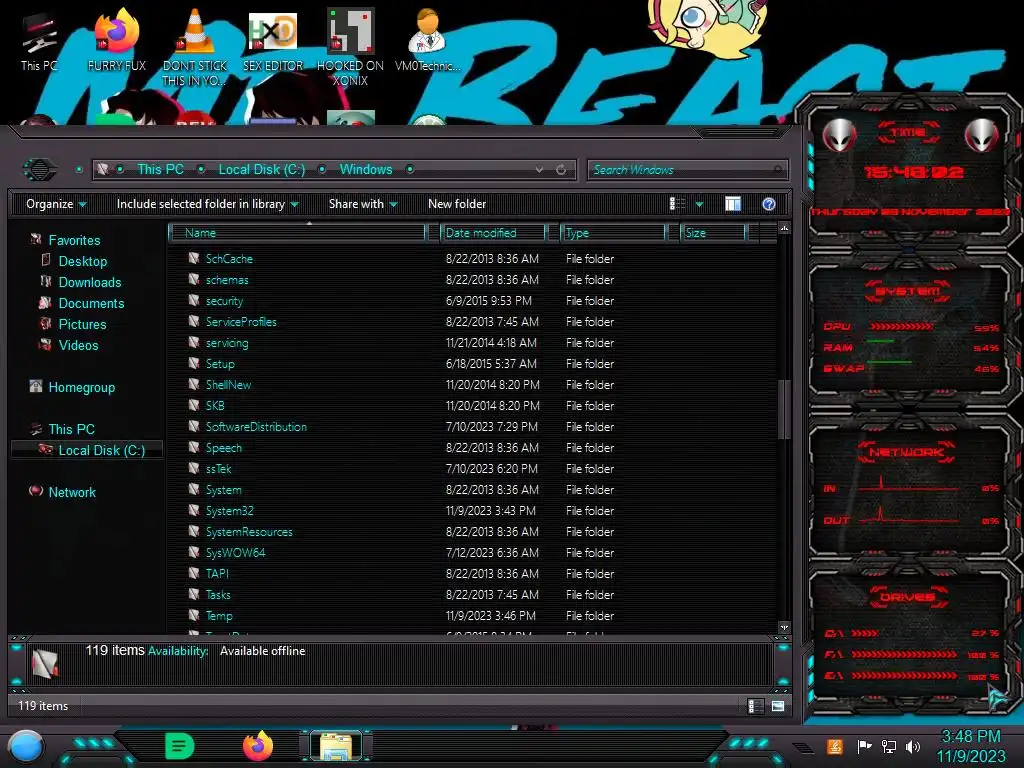This screenshot has height=768, width=1024.
Task: Select the SoftwareDistribution folder
Action: pos(256,426)
